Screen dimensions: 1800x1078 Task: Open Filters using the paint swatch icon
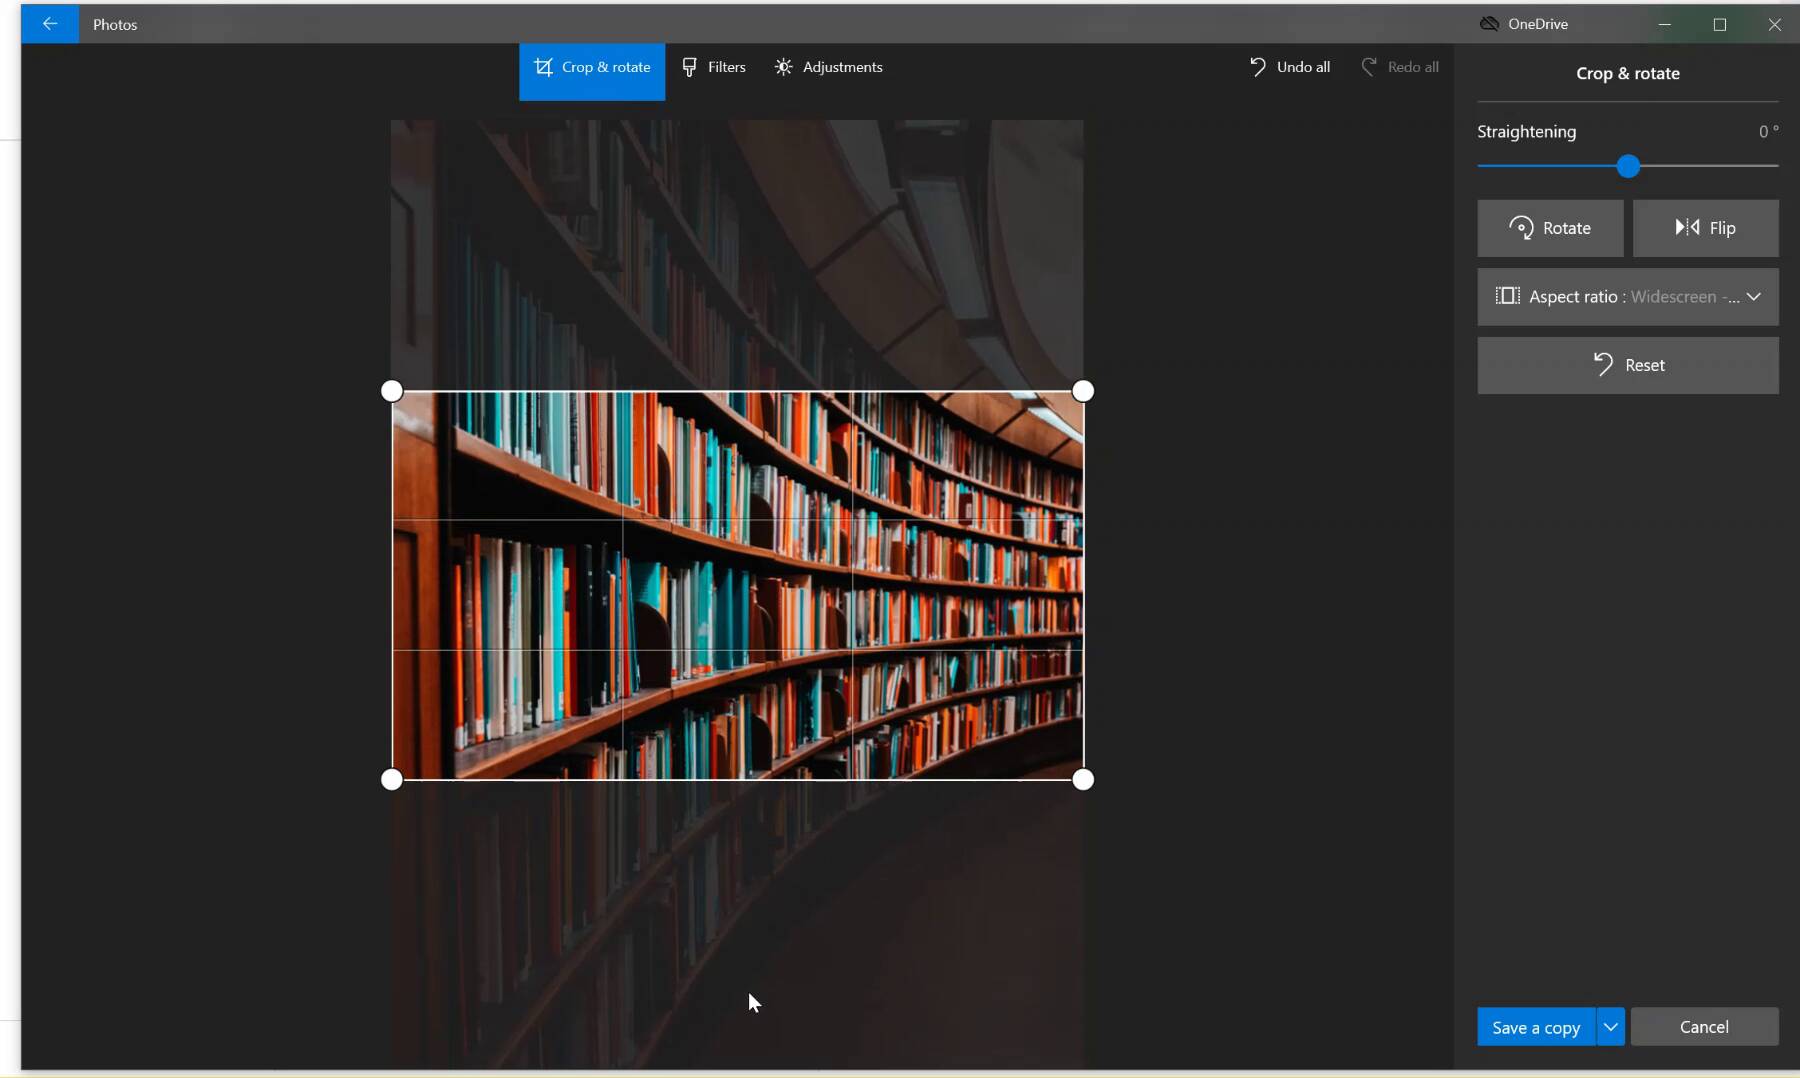click(x=690, y=67)
